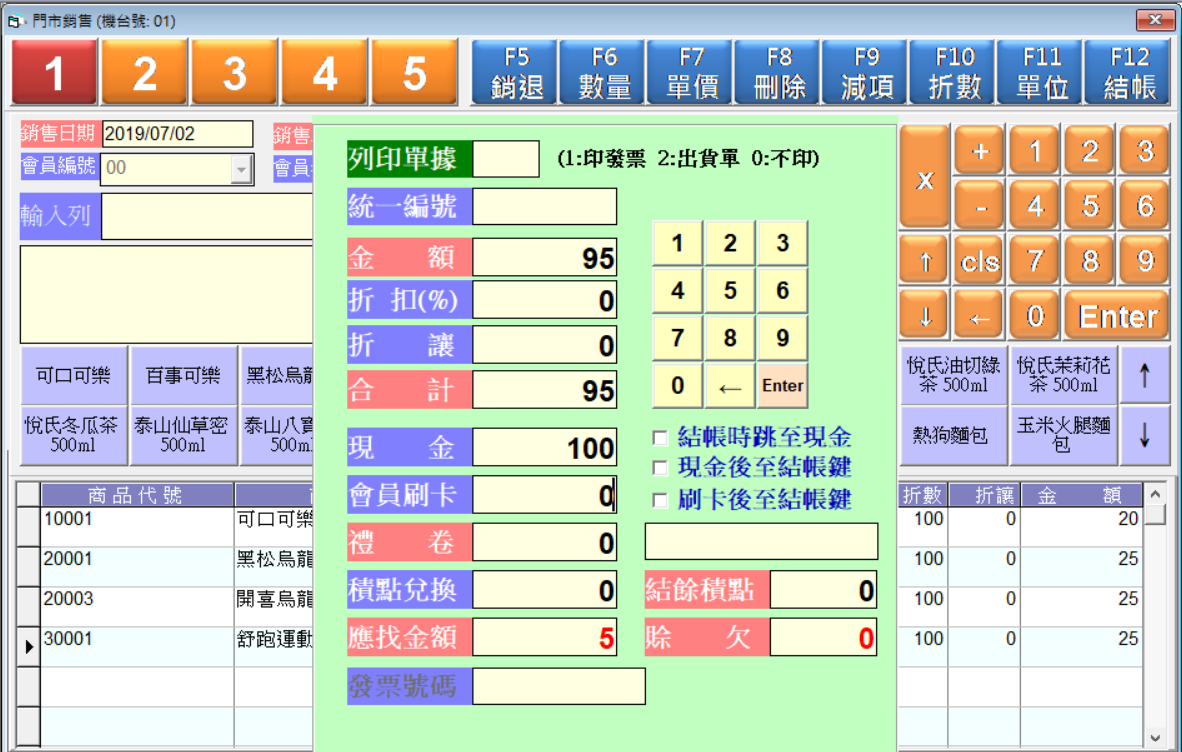
Task: Switch to orange tab 5
Action: [x=414, y=73]
